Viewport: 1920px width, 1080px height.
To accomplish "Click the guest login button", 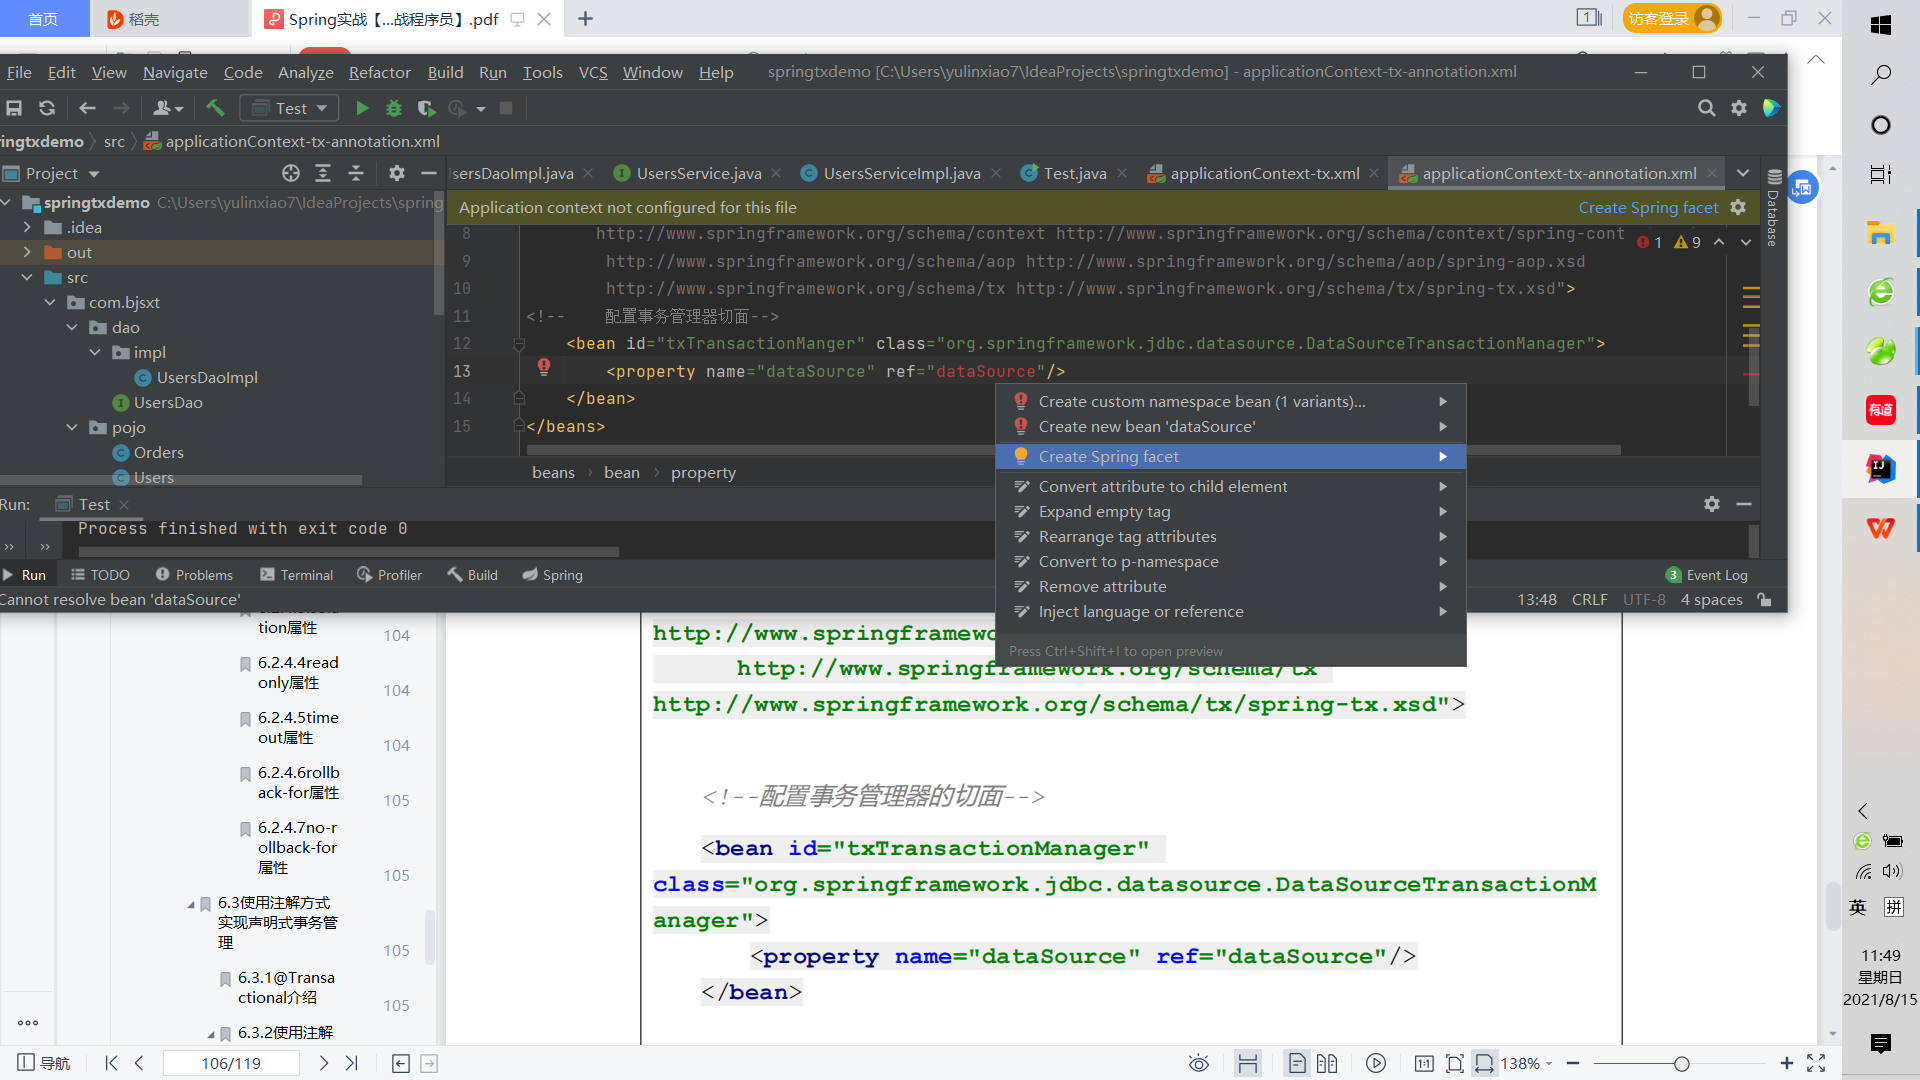I will coord(1671,18).
